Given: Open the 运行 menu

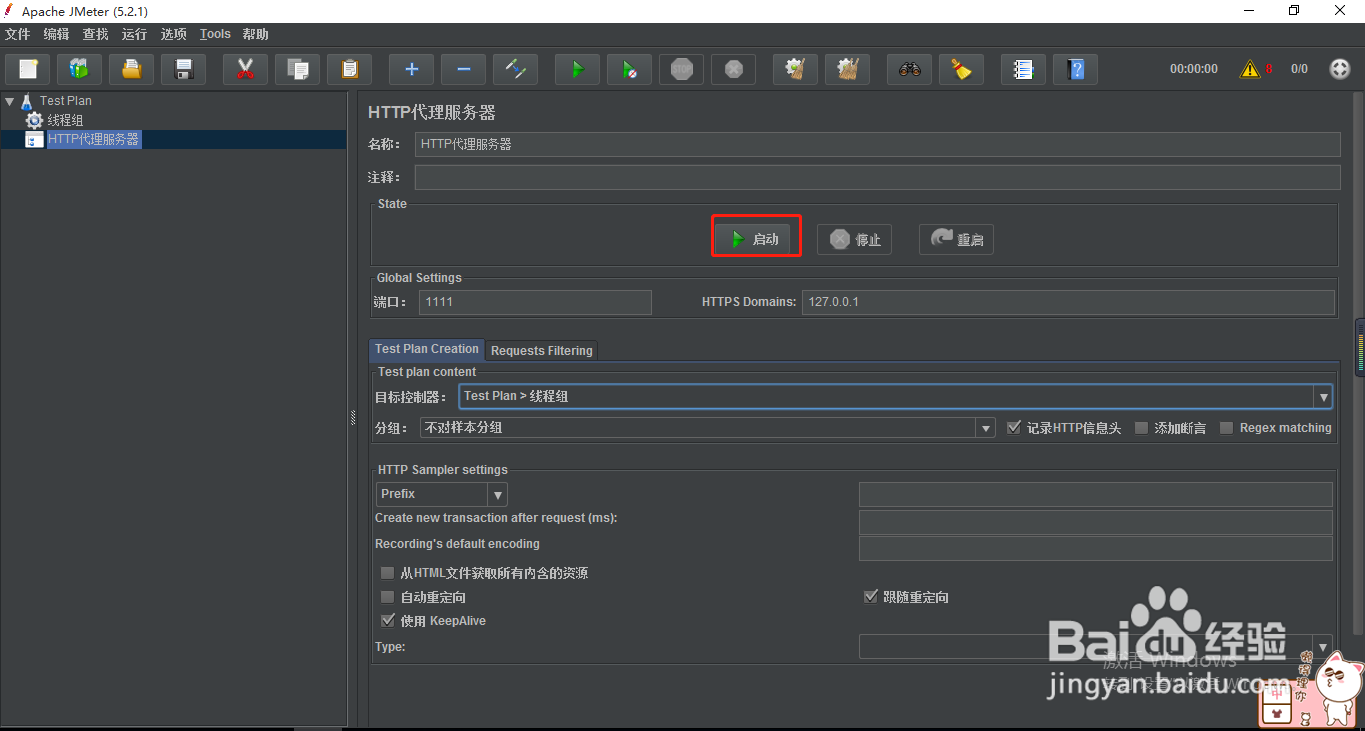Looking at the screenshot, I should [x=135, y=34].
